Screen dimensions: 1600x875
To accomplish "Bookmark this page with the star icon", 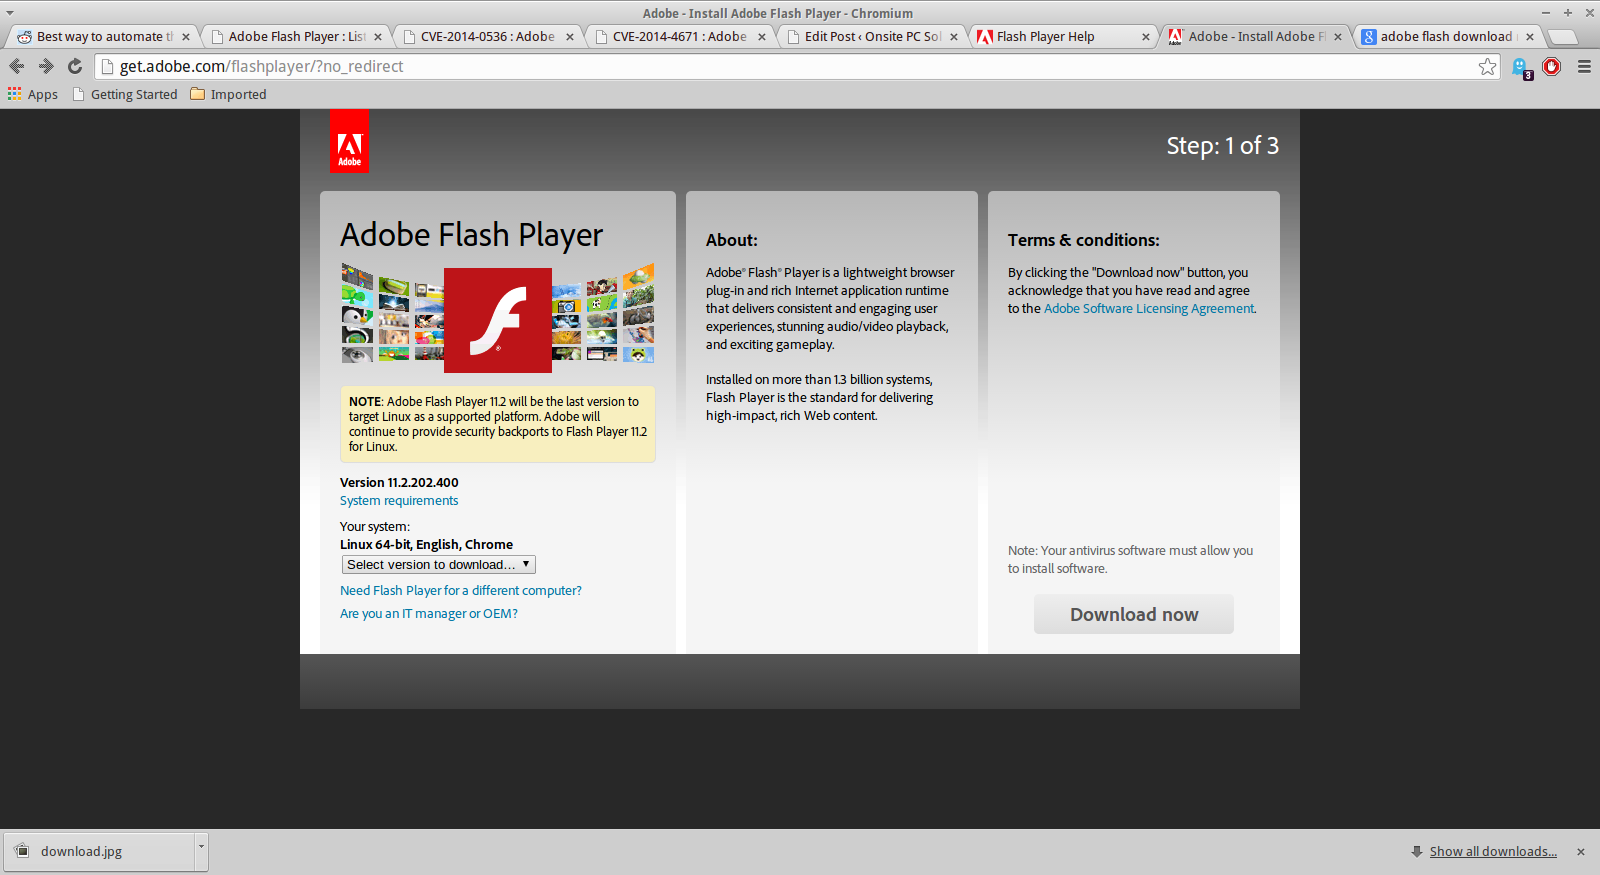I will (x=1488, y=66).
